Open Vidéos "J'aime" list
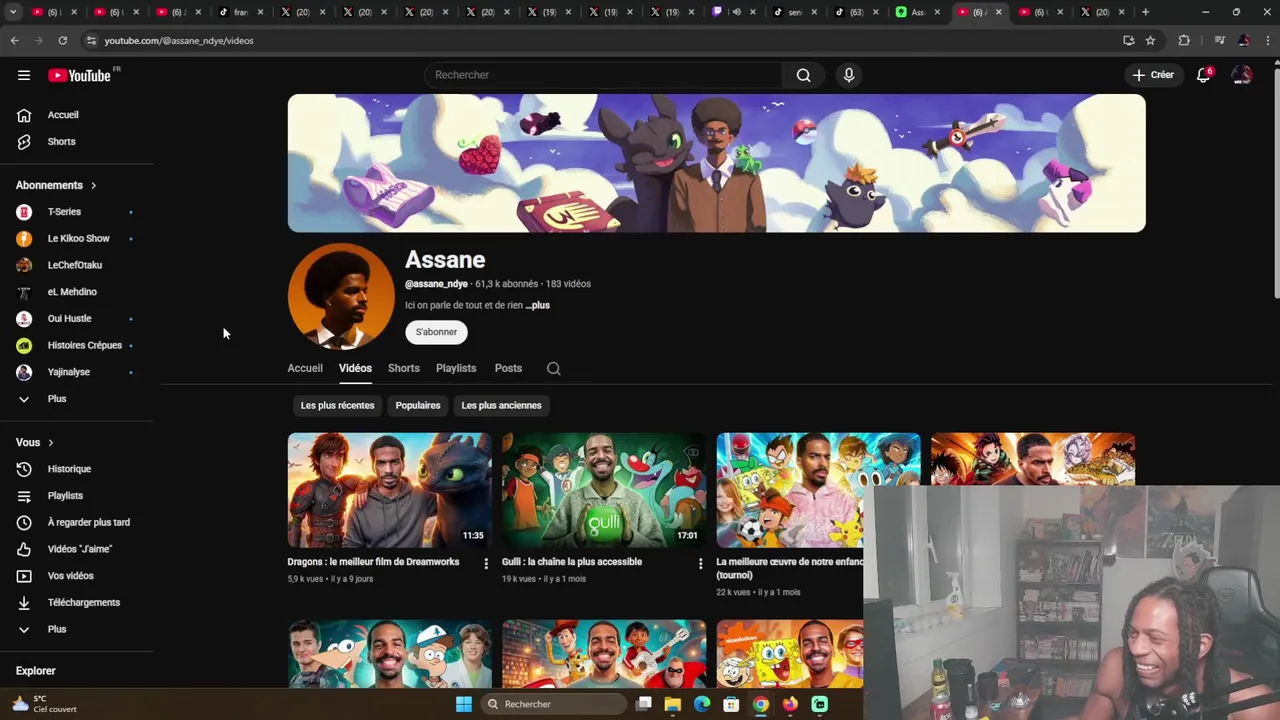1280x720 pixels. pyautogui.click(x=80, y=549)
